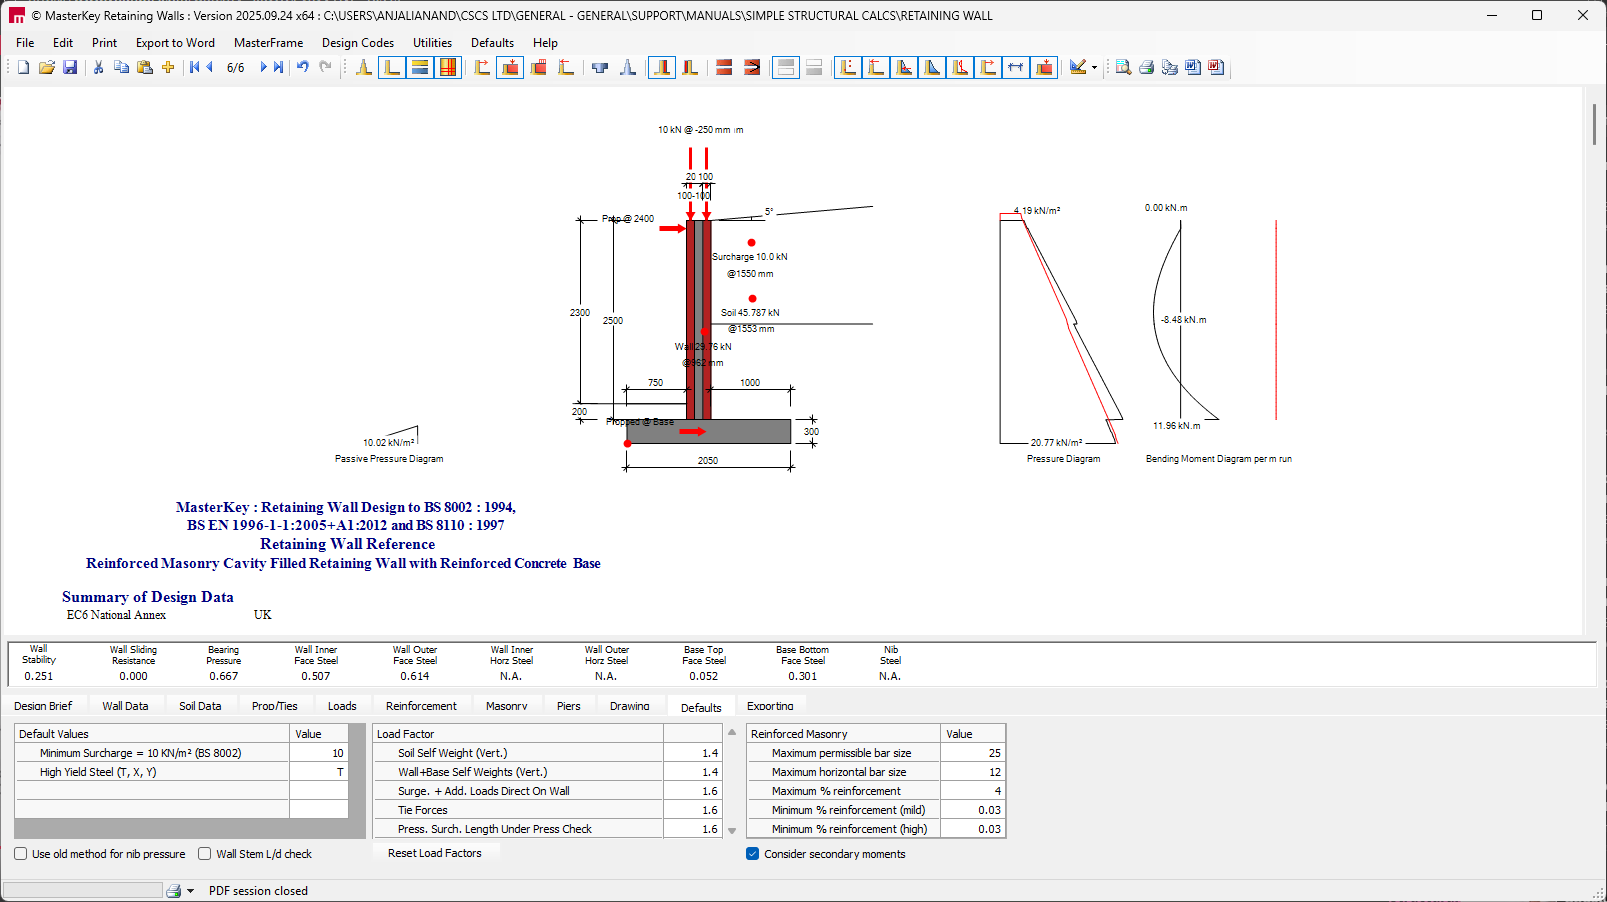1607x902 pixels.
Task: Open the Design Codes menu
Action: pos(358,43)
